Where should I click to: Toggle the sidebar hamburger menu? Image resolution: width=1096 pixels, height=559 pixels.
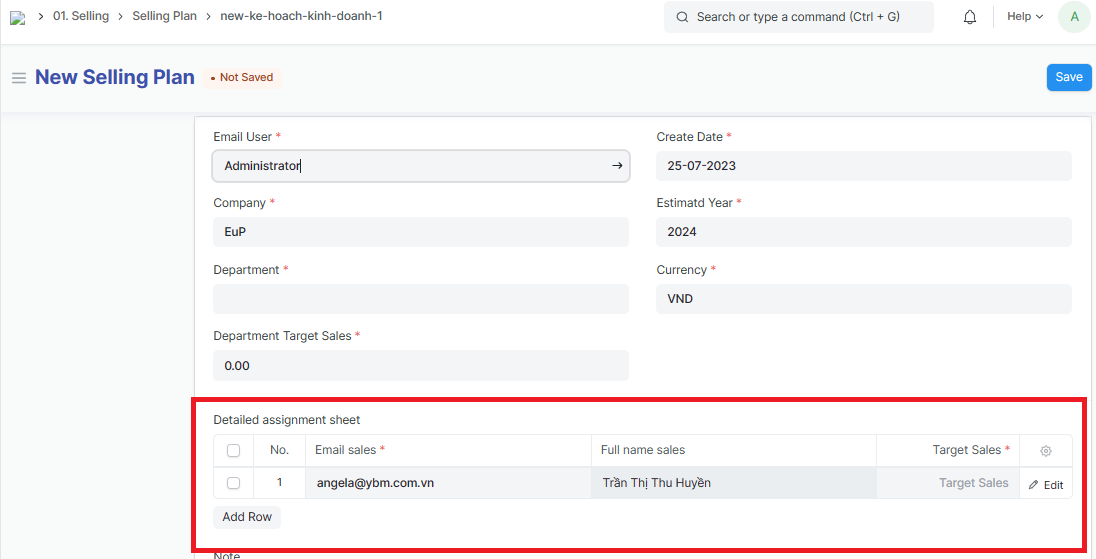click(18, 78)
